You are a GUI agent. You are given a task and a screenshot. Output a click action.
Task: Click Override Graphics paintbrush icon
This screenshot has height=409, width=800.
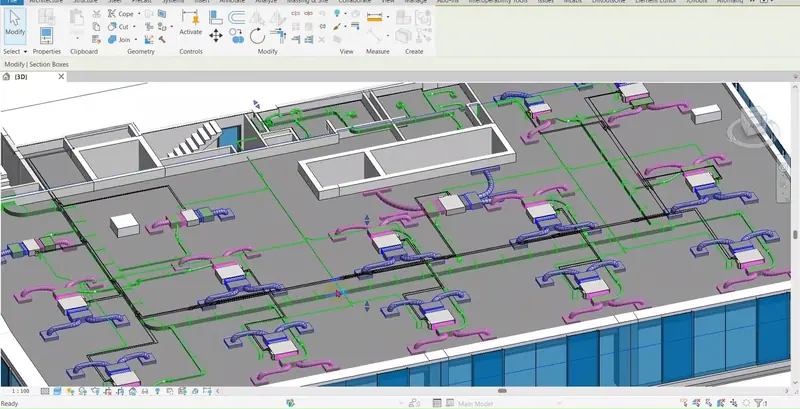tap(337, 27)
